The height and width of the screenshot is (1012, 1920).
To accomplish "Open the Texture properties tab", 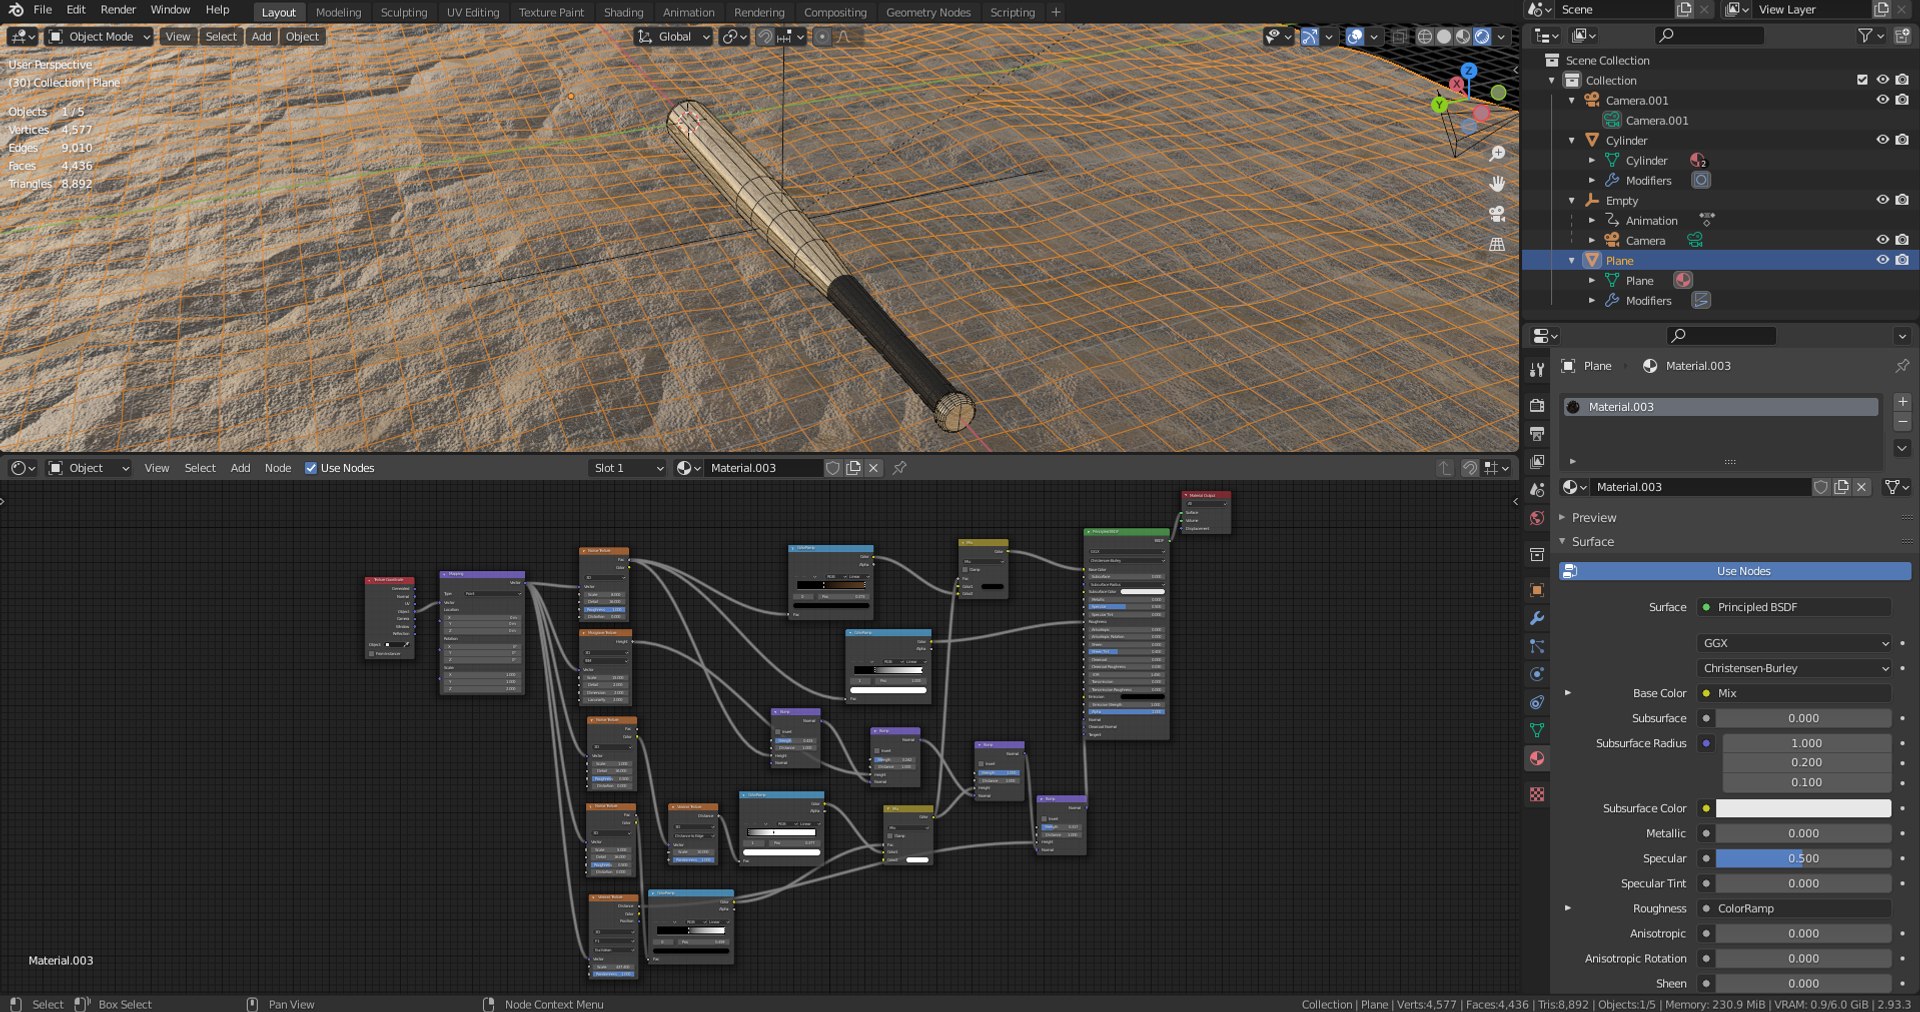I will click(x=1537, y=794).
